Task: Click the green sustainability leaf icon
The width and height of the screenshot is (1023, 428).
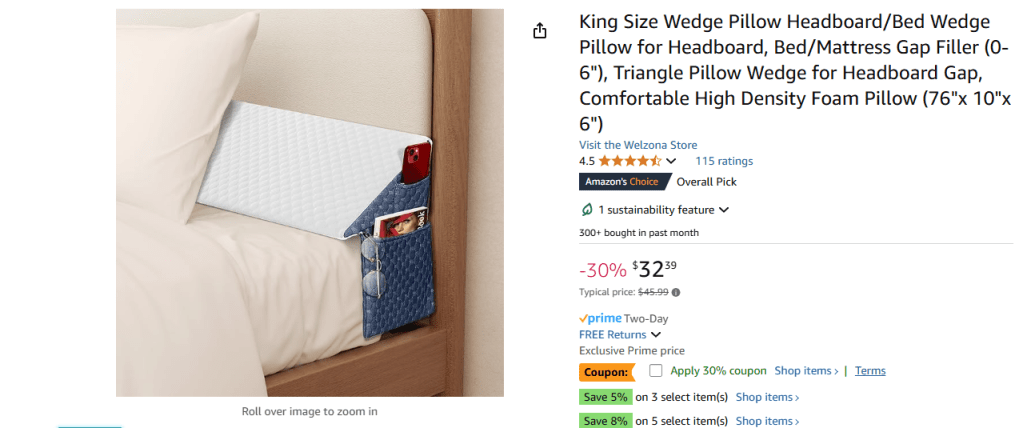Action: click(x=587, y=210)
